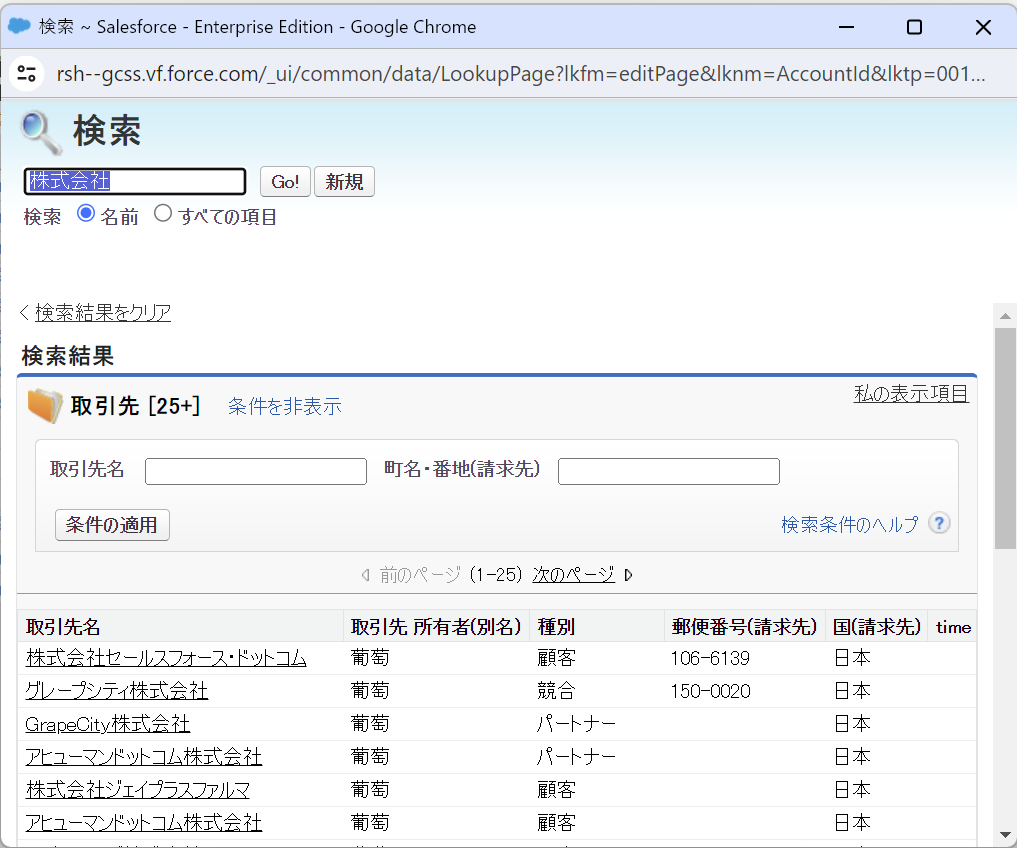The height and width of the screenshot is (848, 1017).
Task: Click the previous page arrow icon
Action: pyautogui.click(x=366, y=575)
